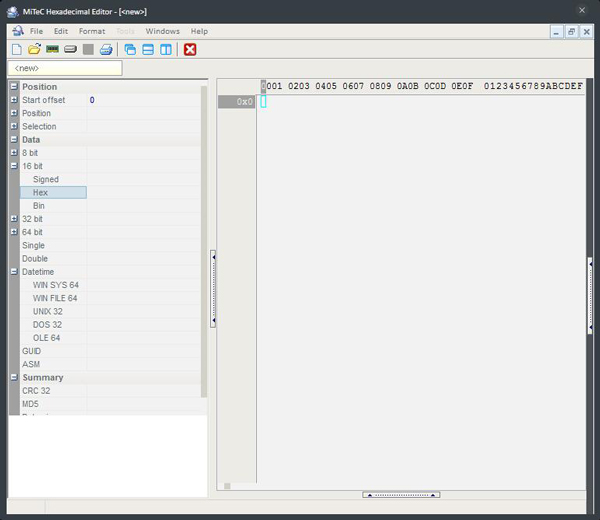
Task: Collapse the Datetime group
Action: pyautogui.click(x=14, y=272)
